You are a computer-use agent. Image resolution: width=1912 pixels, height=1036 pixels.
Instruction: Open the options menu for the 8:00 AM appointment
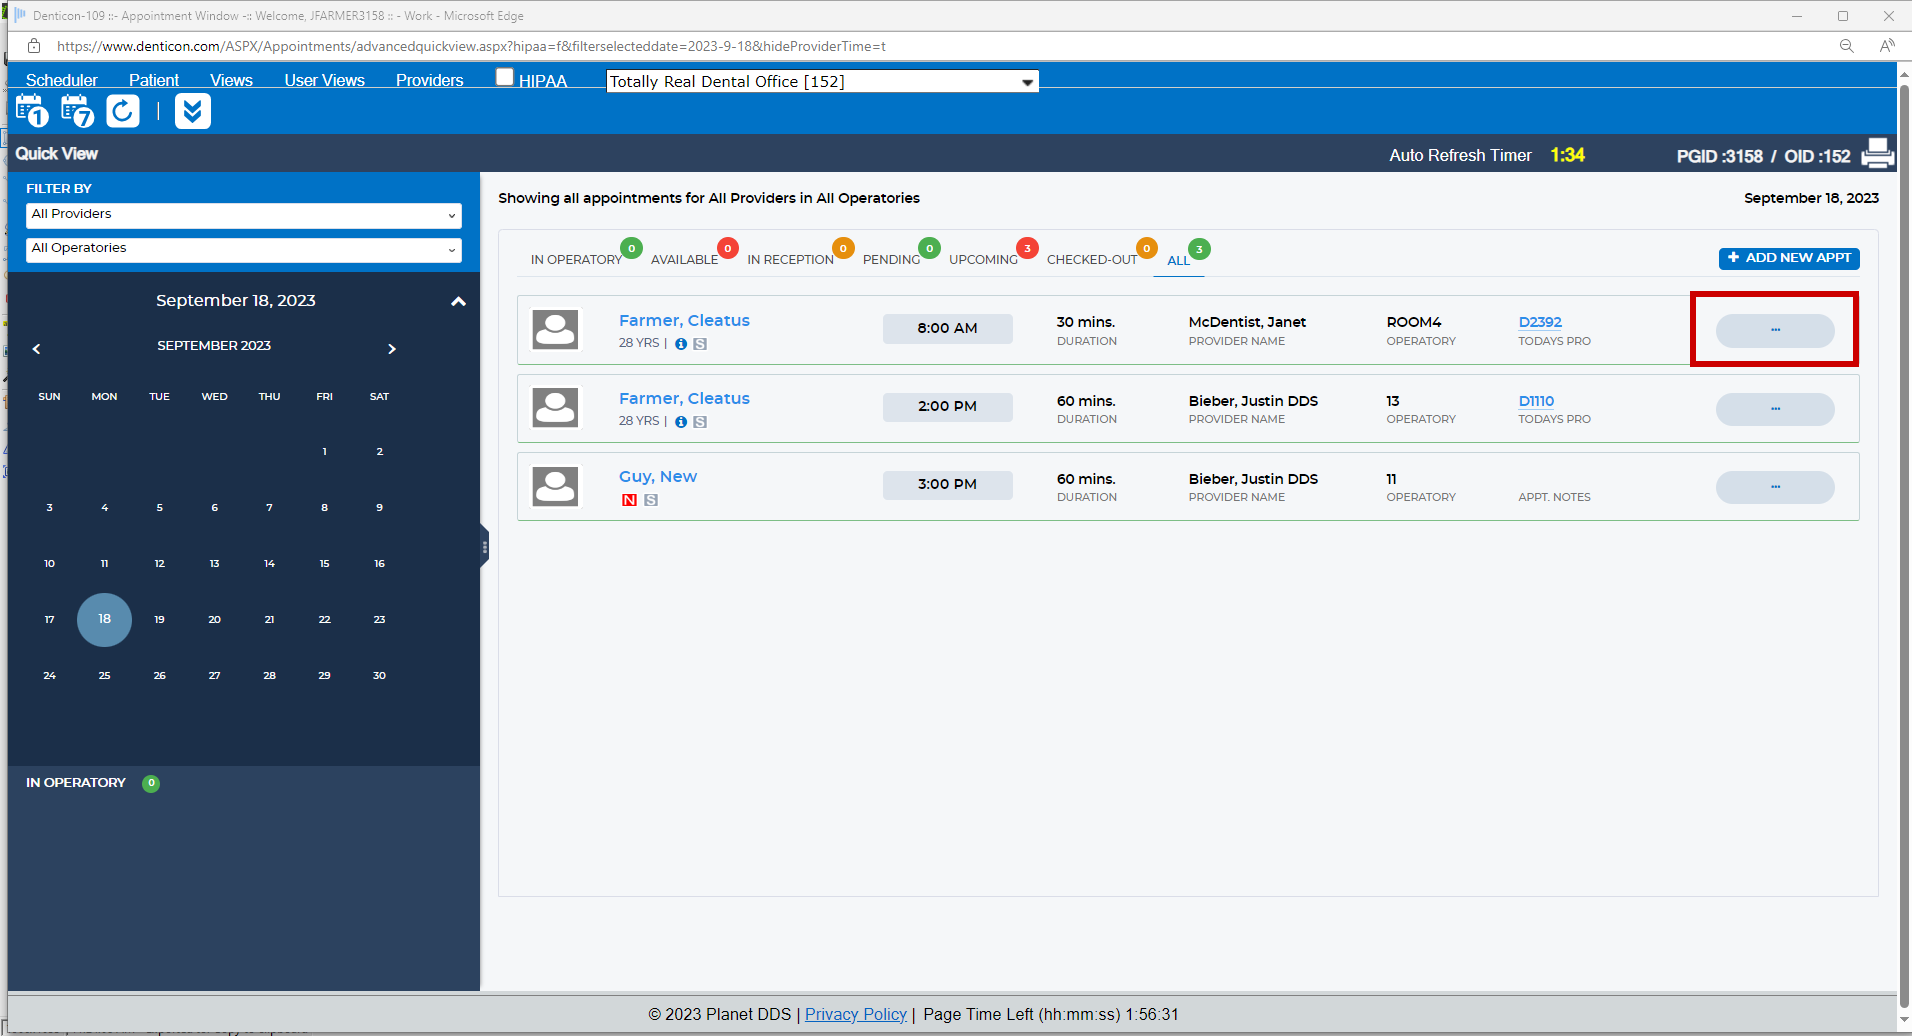point(1775,330)
